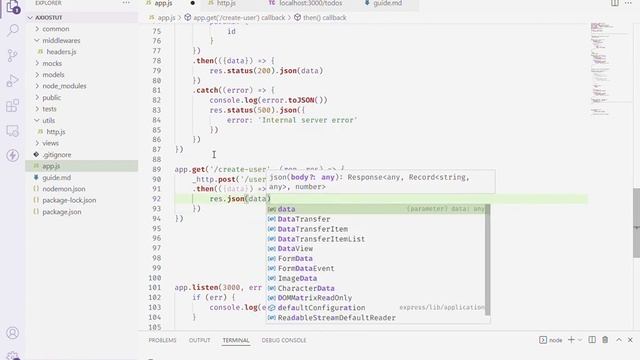This screenshot has width=640, height=360.
Task: Split the terminal panel
Action: click(592, 340)
